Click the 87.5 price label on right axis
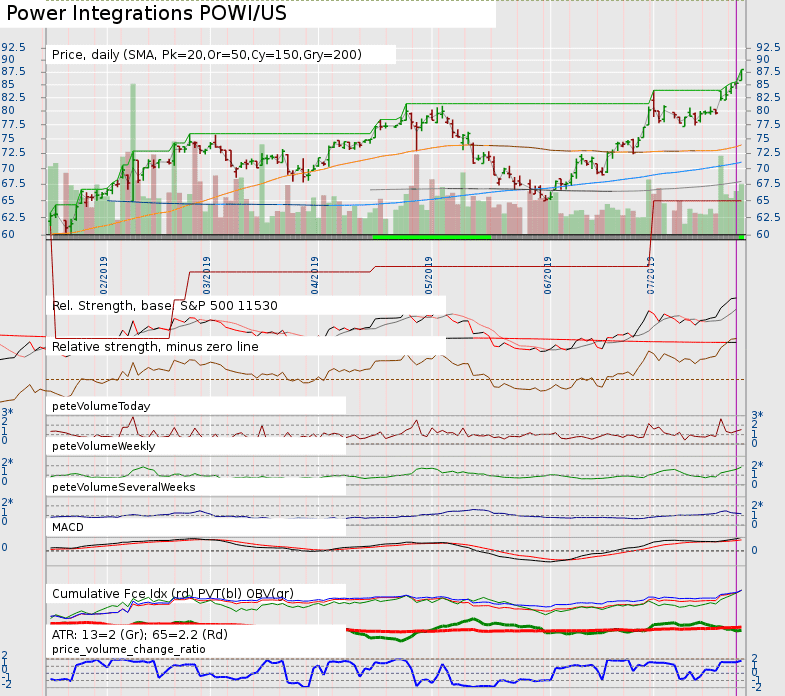Viewport: 785px width, 696px height. pos(768,71)
